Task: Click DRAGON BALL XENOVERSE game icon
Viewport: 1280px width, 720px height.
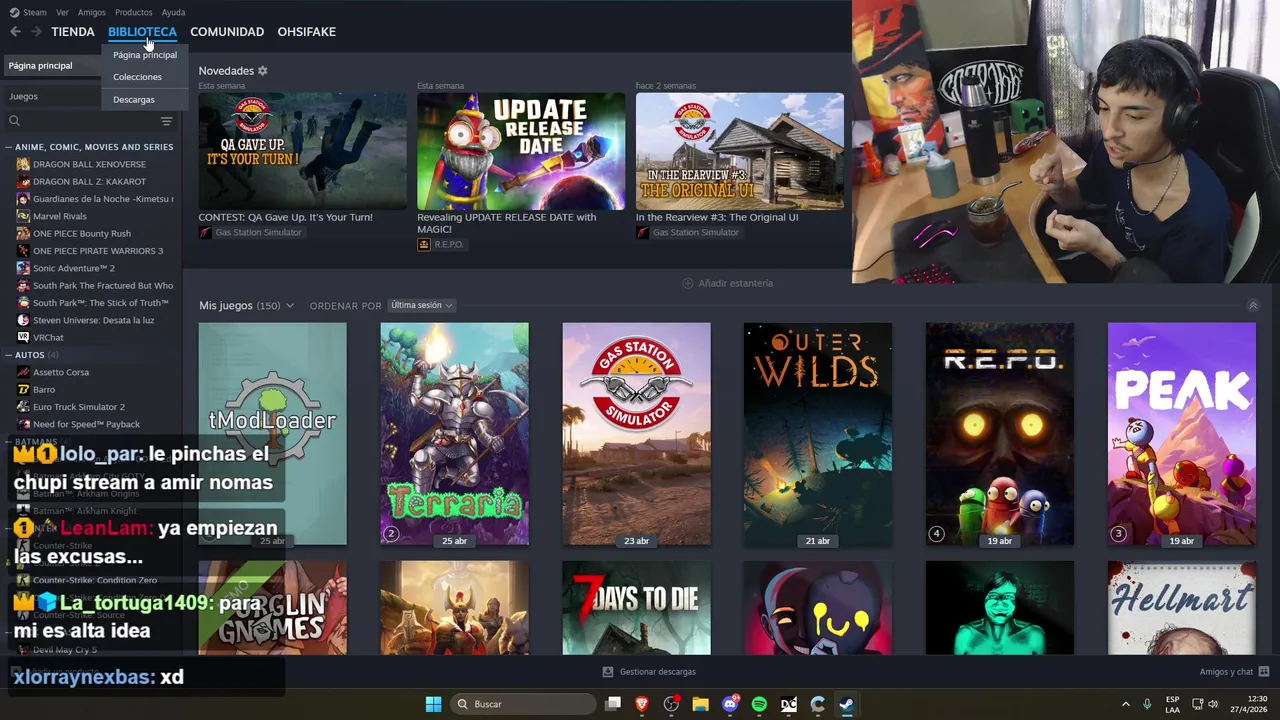Action: (x=23, y=164)
